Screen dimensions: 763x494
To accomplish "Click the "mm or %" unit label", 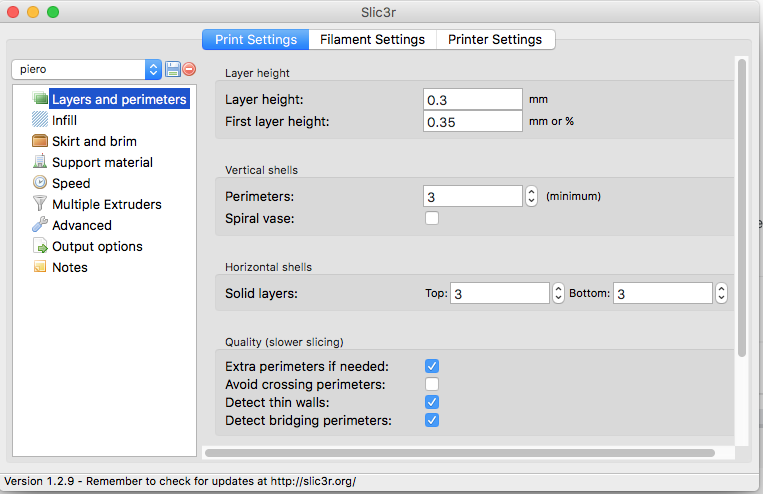I will tap(551, 121).
